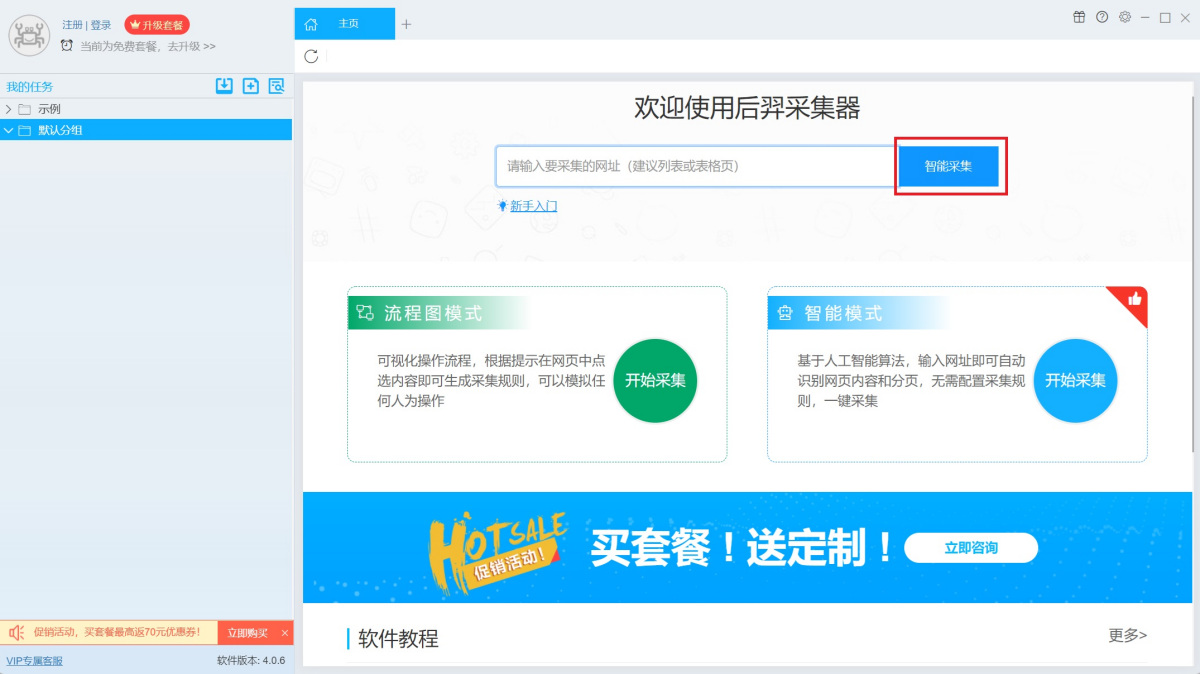This screenshot has width=1200, height=674.
Task: Add a new tab with plus icon
Action: click(x=406, y=24)
